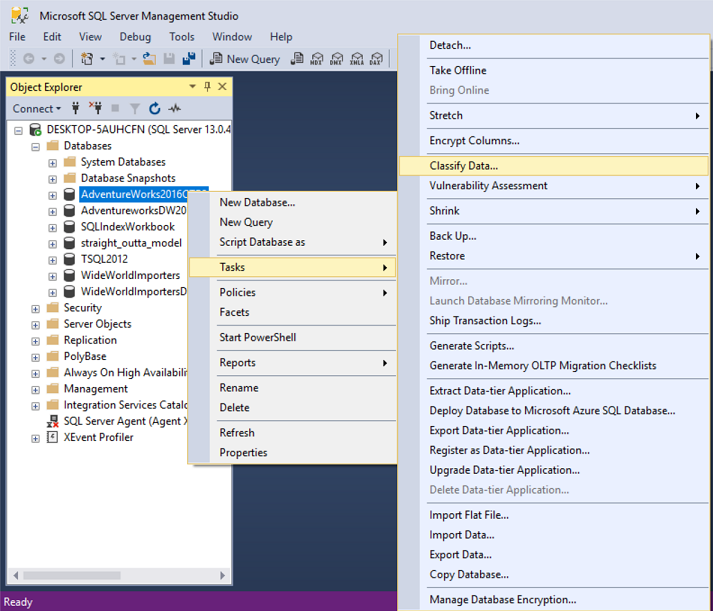
Task: Refresh Object Explorer with the circular arrow
Action: pos(155,108)
